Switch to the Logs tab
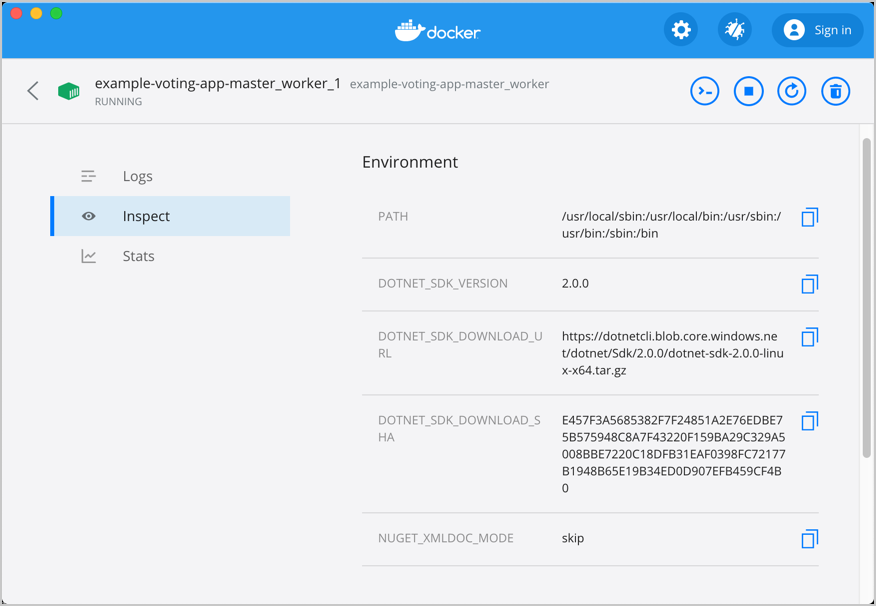The width and height of the screenshot is (876, 606). click(x=137, y=176)
